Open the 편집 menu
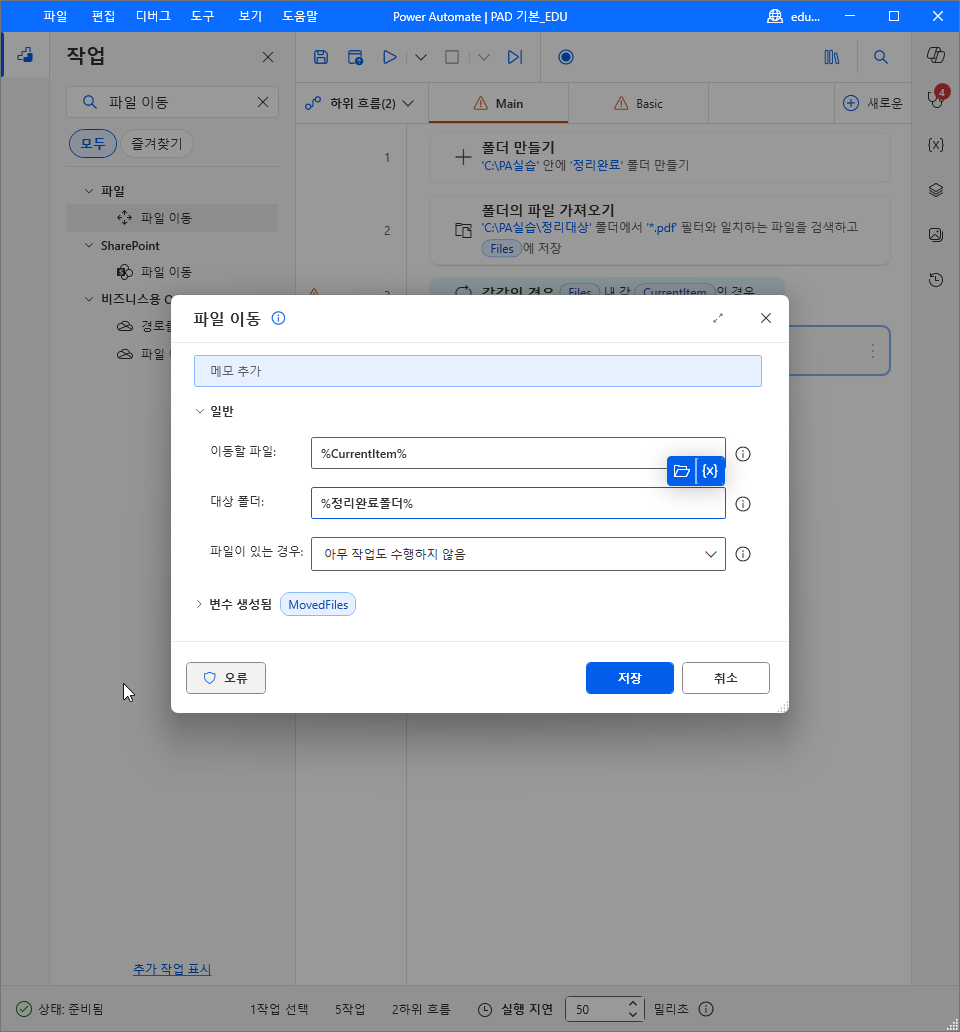 103,16
